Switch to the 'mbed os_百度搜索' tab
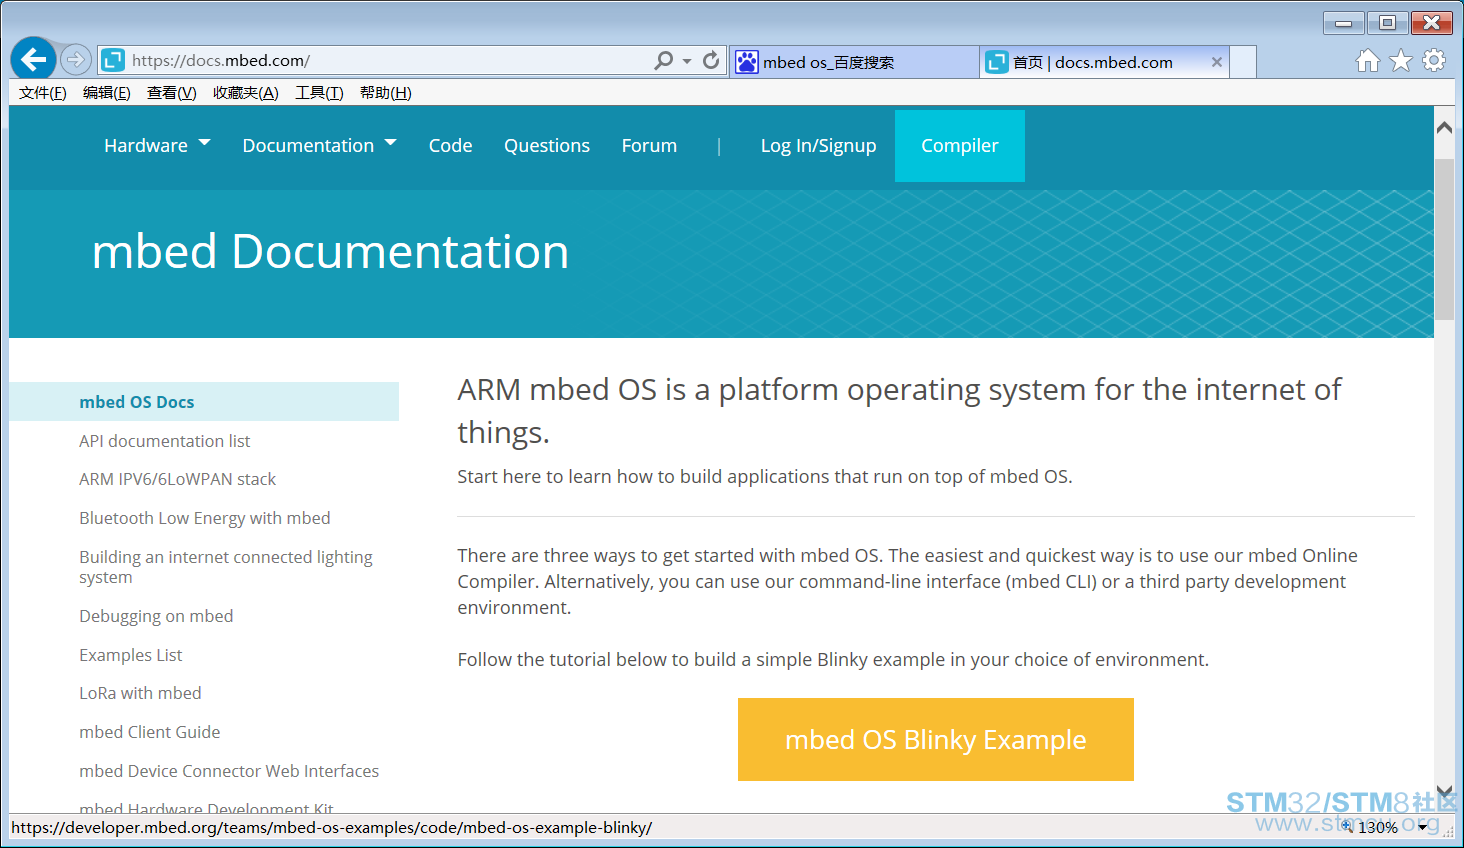The height and width of the screenshot is (848, 1464). tap(855, 62)
